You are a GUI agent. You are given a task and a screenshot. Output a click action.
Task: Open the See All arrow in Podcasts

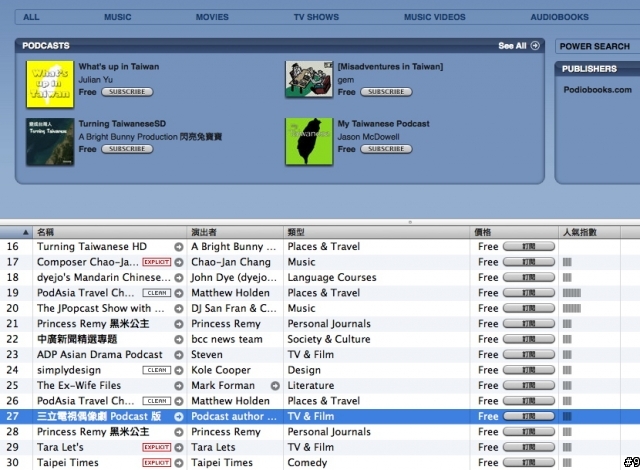tap(535, 46)
